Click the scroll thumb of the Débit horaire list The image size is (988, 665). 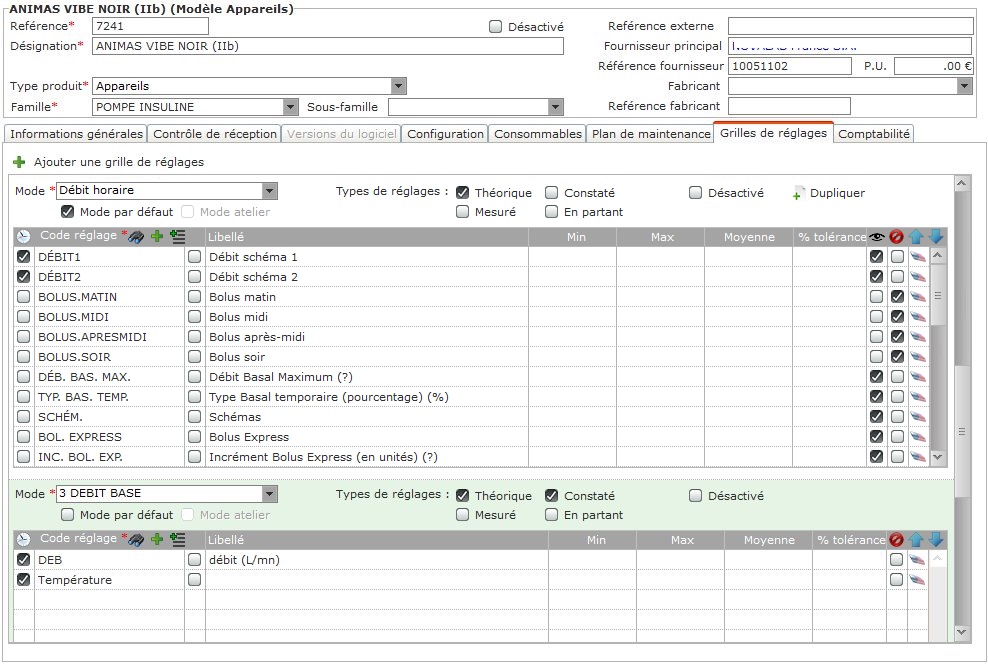tap(938, 295)
